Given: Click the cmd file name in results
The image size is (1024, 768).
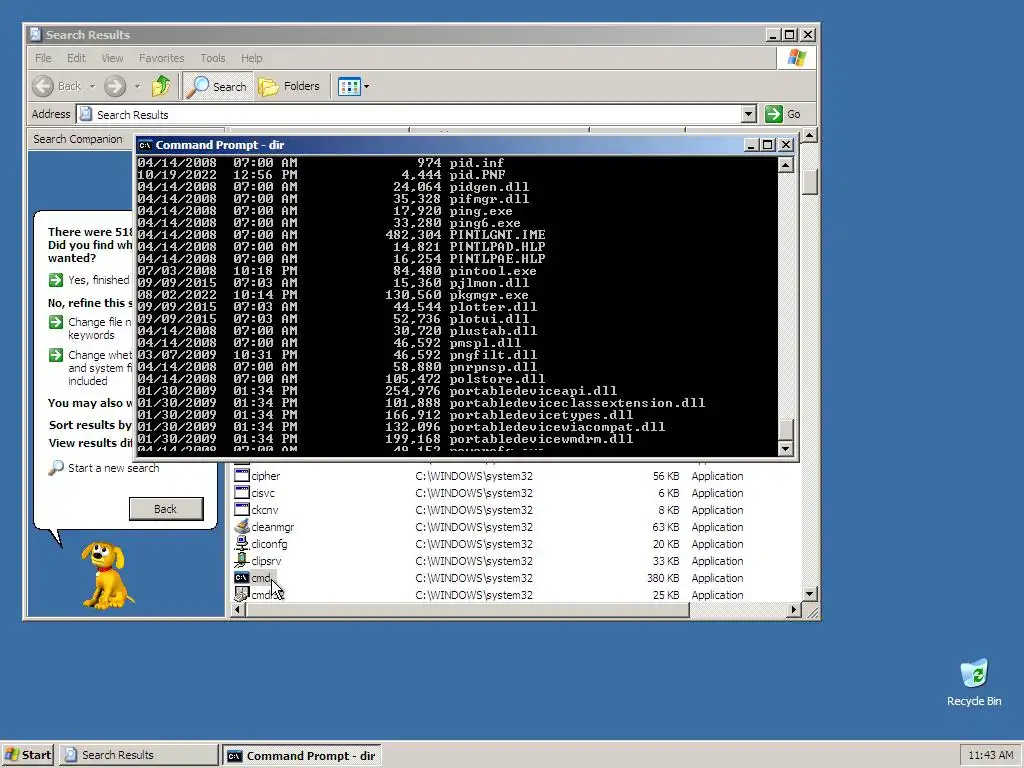Looking at the screenshot, I should click(x=261, y=578).
